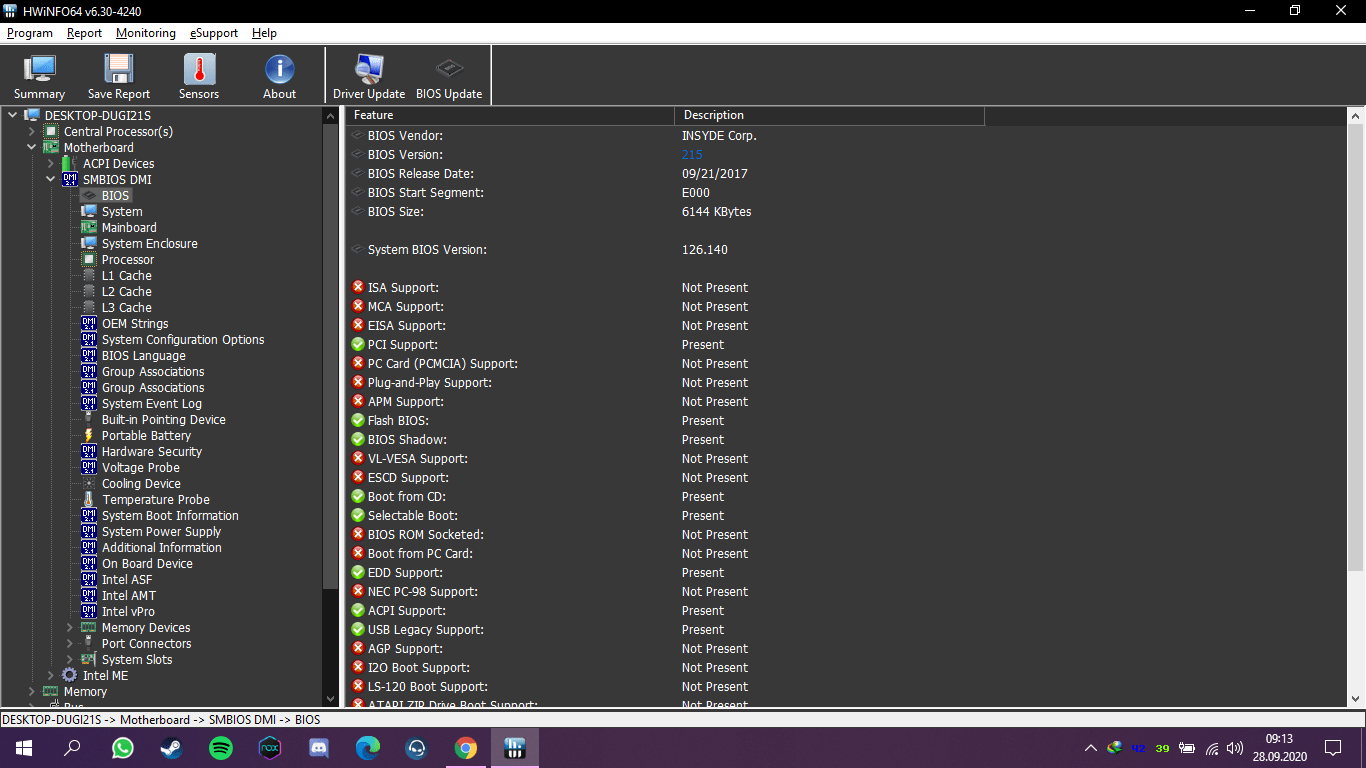Image resolution: width=1366 pixels, height=768 pixels.
Task: Expand the Central Processor(s) node
Action: tap(32, 131)
